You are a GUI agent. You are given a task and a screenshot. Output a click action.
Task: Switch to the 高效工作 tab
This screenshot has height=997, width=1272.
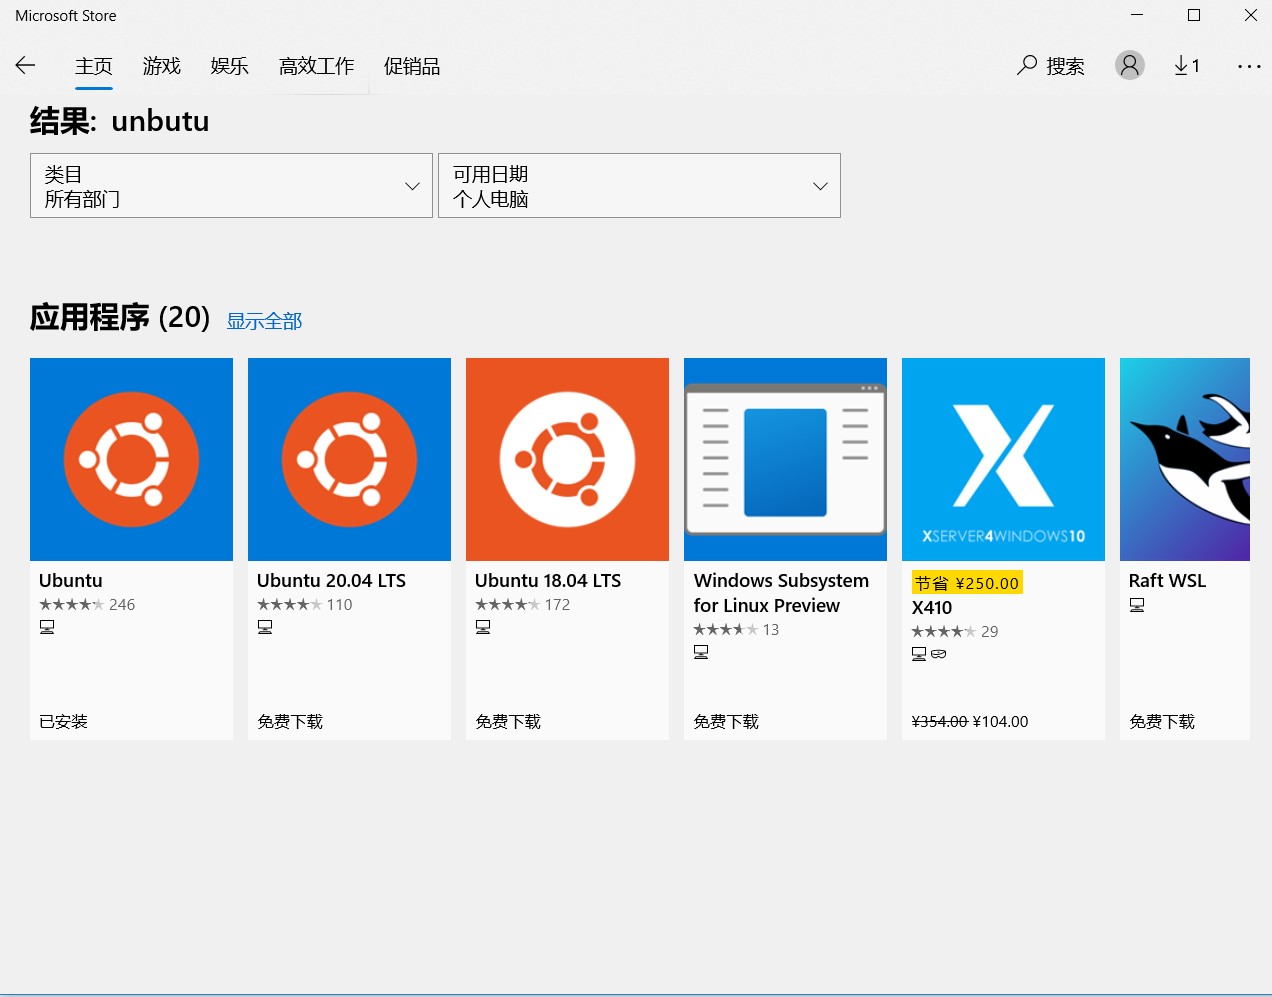(317, 66)
